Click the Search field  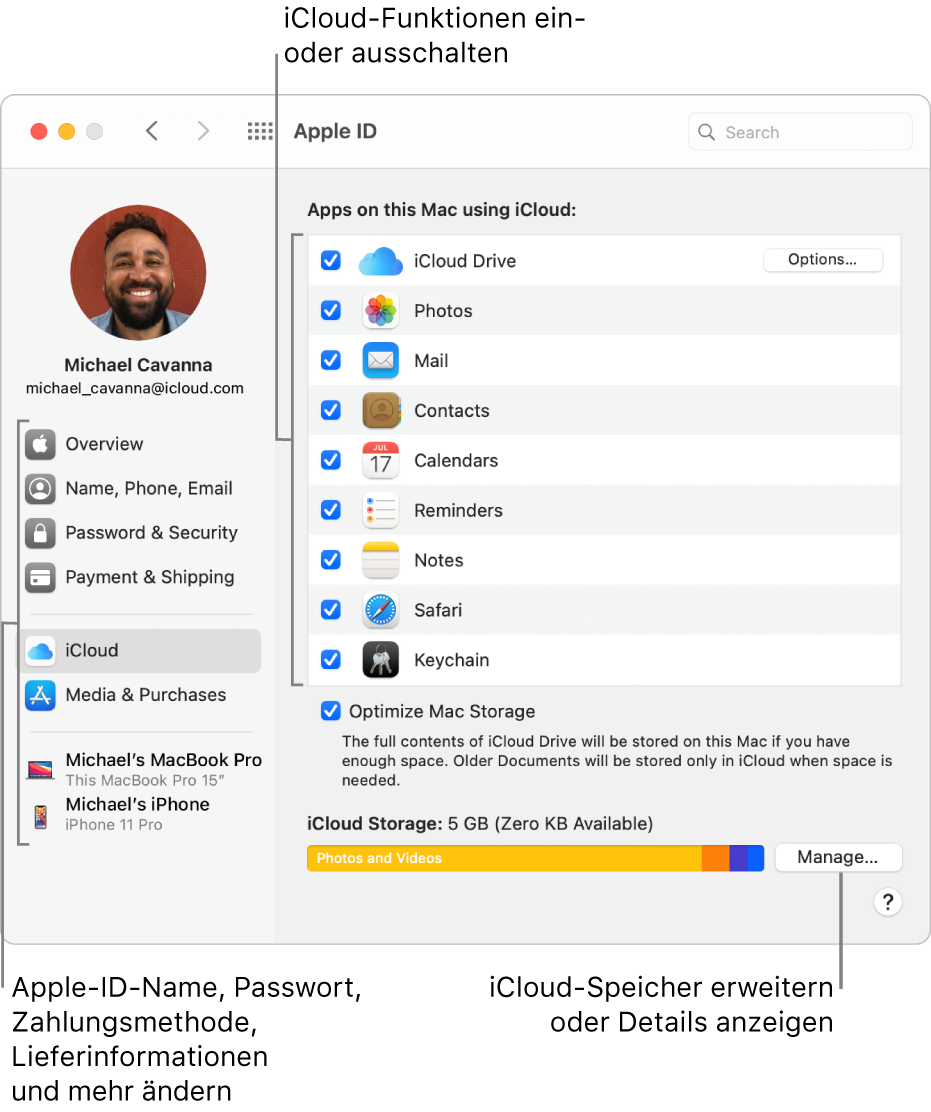click(x=800, y=132)
